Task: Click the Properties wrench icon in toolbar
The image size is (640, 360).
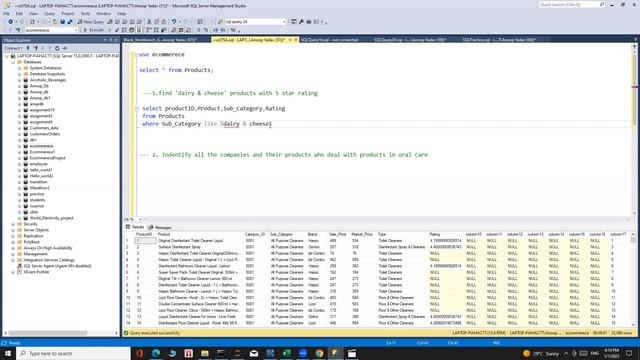Action: tap(301, 22)
